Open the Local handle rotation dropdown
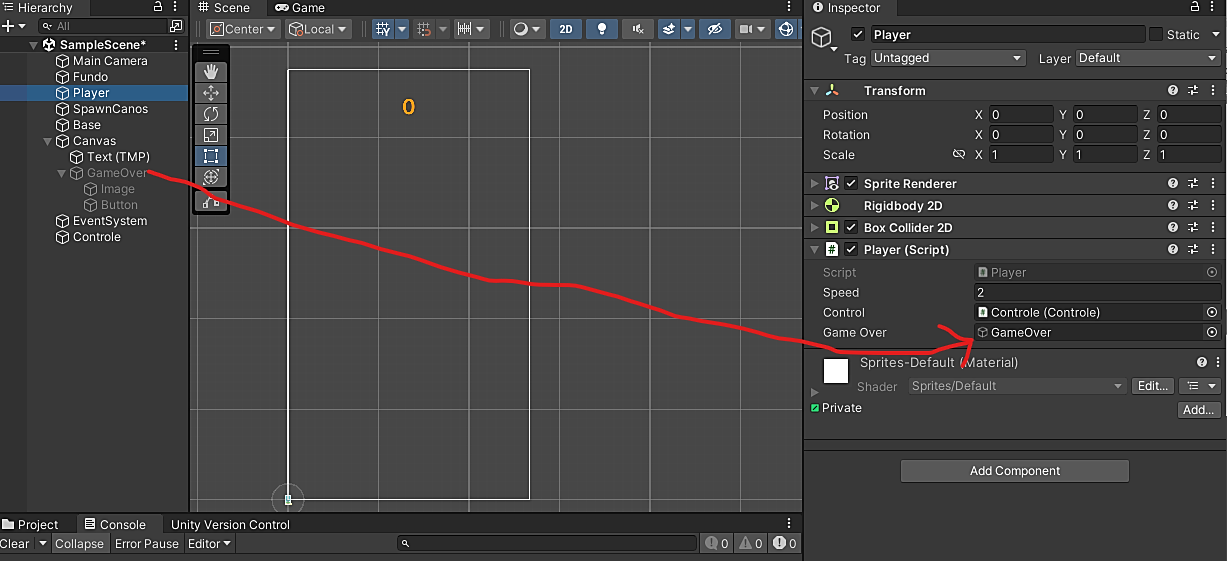The height and width of the screenshot is (561, 1227). 319,29
